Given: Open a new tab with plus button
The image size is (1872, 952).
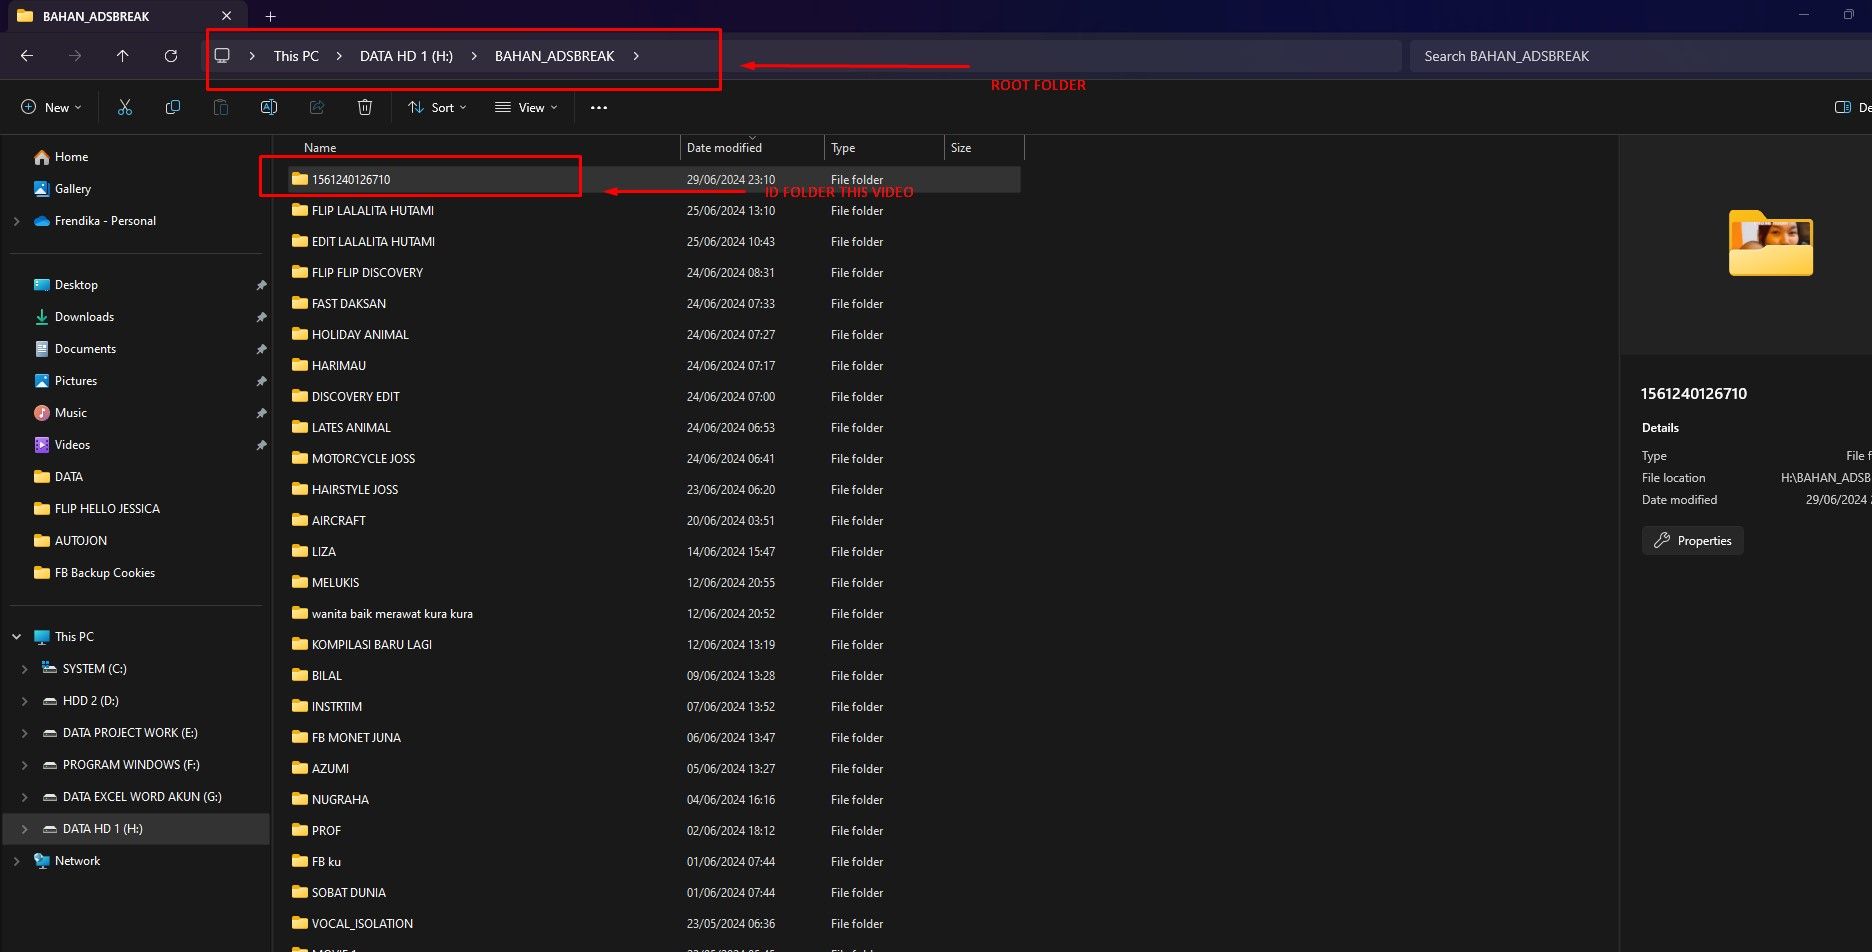Looking at the screenshot, I should point(270,16).
